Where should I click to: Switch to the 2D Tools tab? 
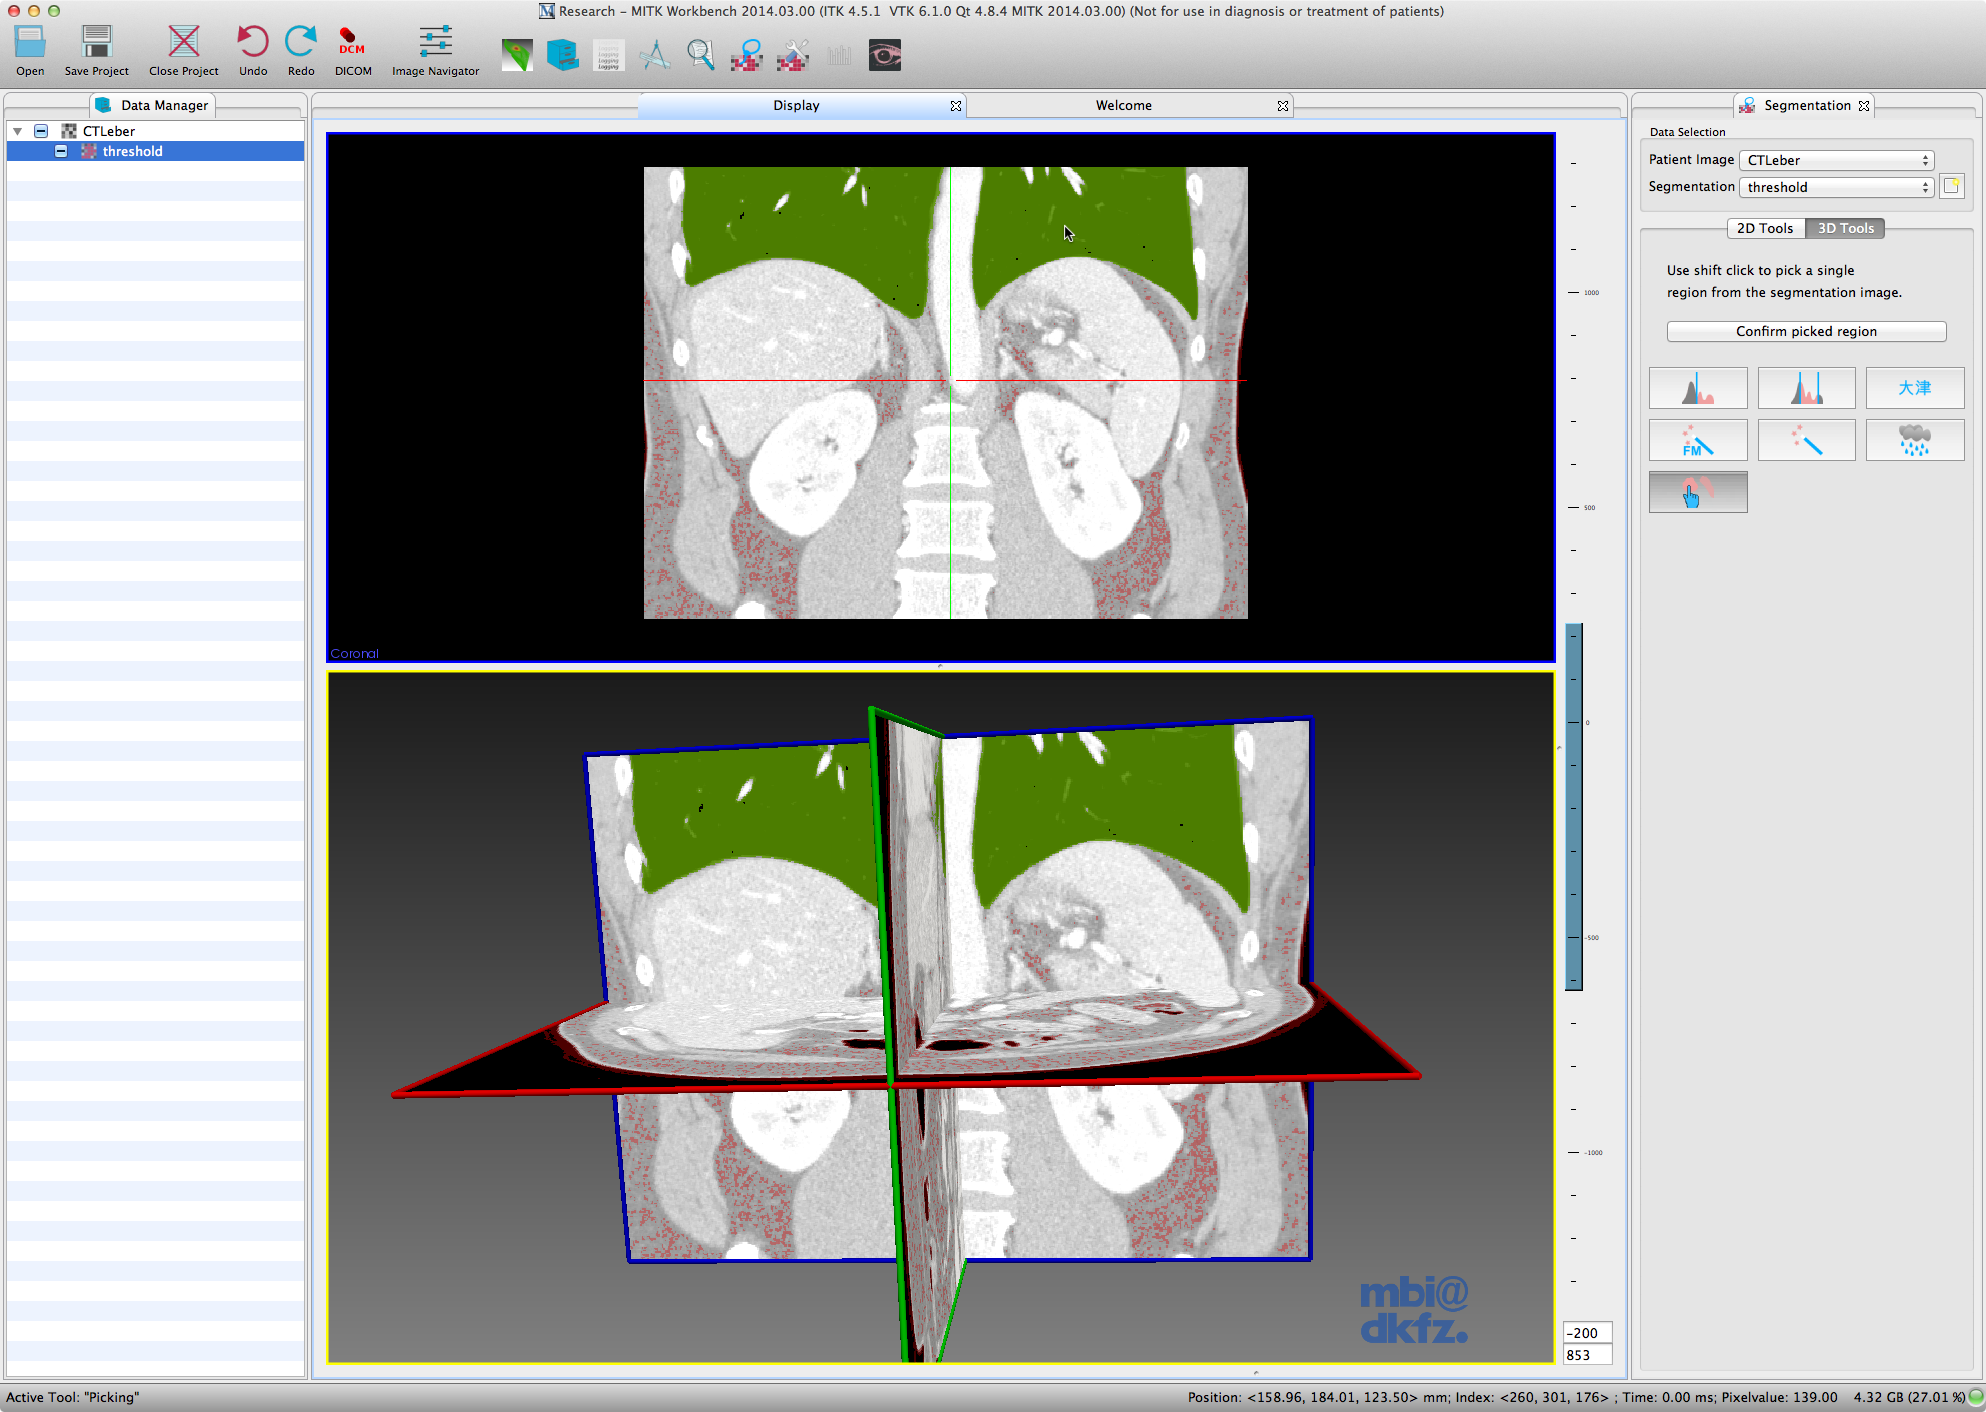pyautogui.click(x=1764, y=228)
